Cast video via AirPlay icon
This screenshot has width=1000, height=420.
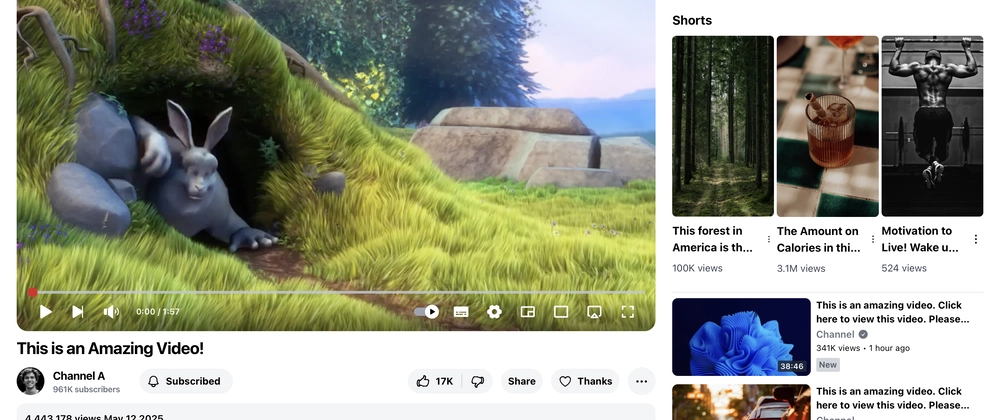pyautogui.click(x=594, y=312)
